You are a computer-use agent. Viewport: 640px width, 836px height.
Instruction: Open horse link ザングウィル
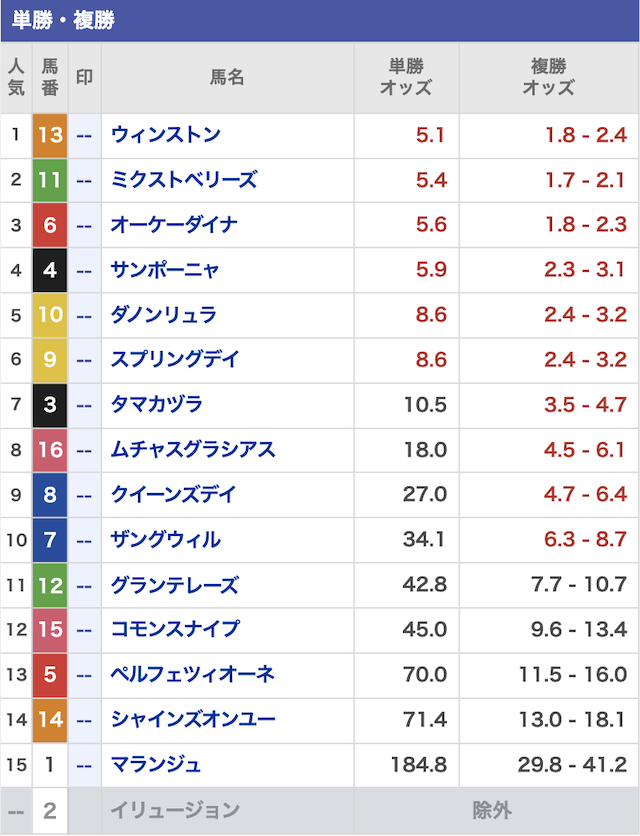(165, 540)
